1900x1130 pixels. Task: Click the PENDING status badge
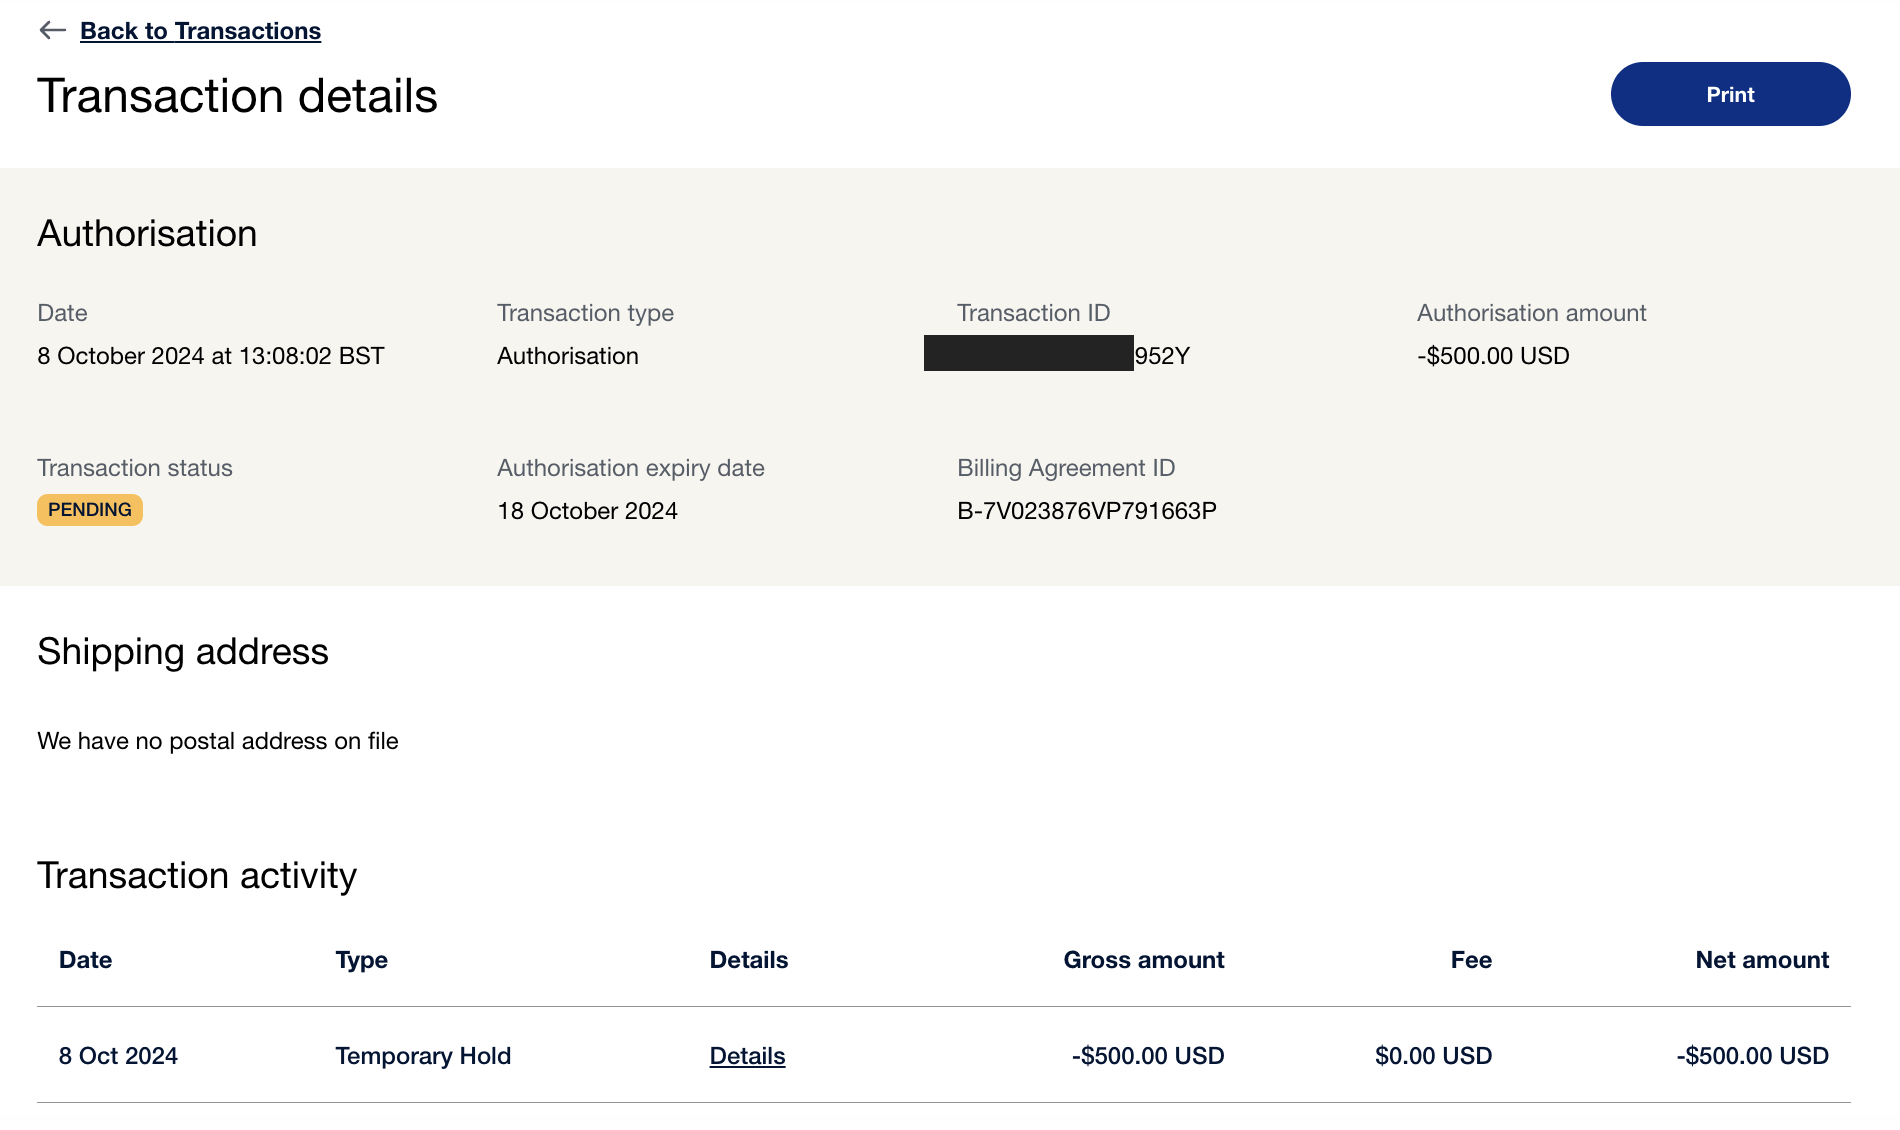90,510
